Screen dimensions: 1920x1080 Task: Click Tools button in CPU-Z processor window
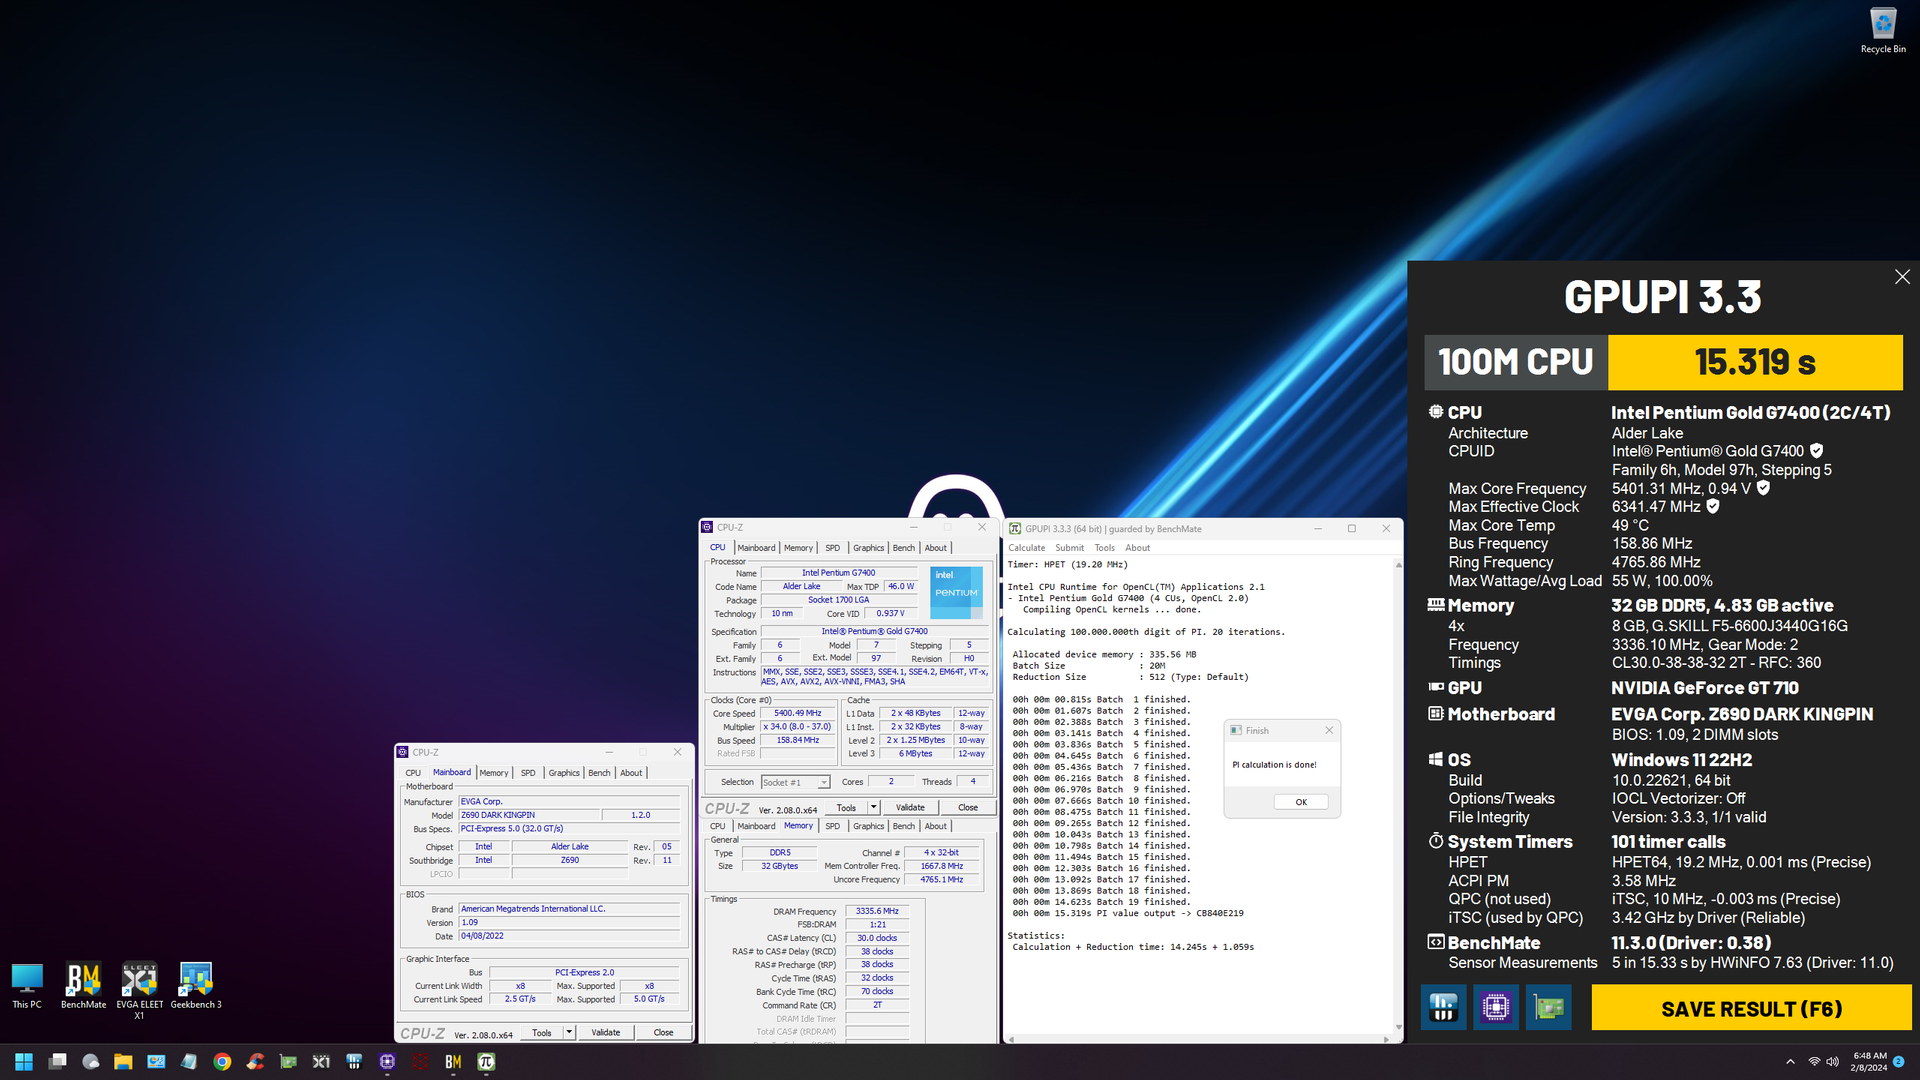846,808
